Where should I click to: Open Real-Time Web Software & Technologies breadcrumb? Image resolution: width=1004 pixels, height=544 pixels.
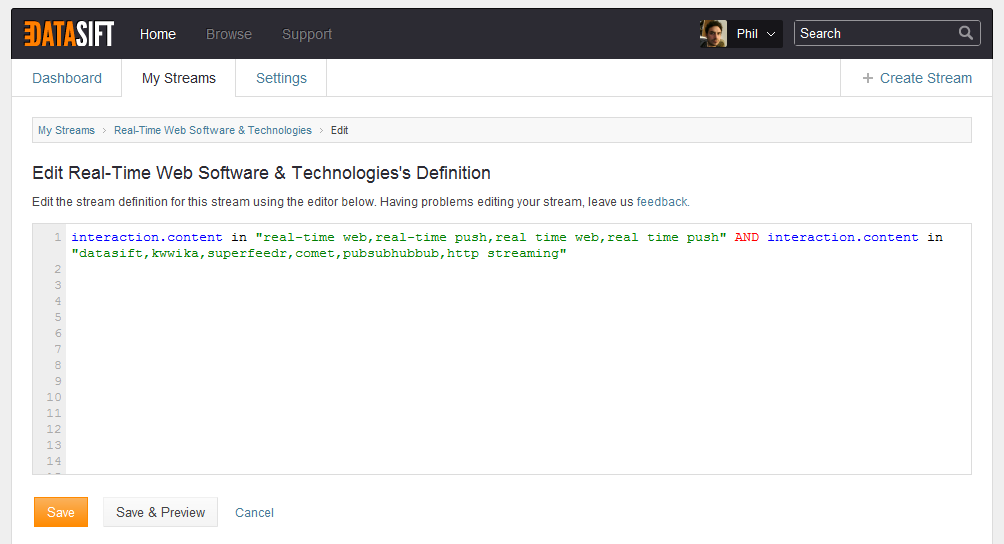tap(213, 130)
